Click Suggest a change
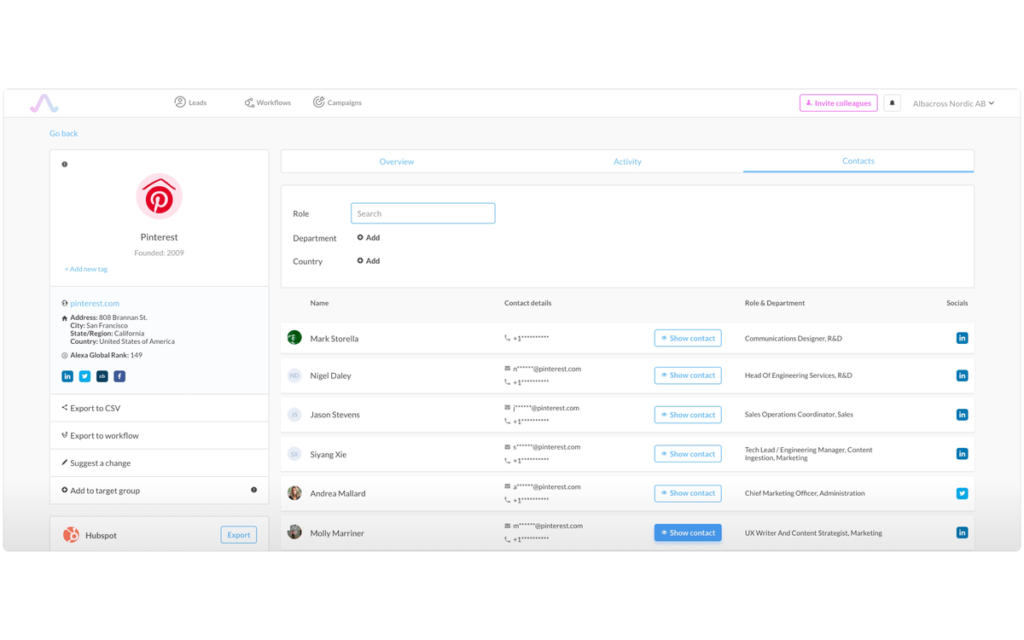Viewport: 1024px width, 640px height. (159, 463)
